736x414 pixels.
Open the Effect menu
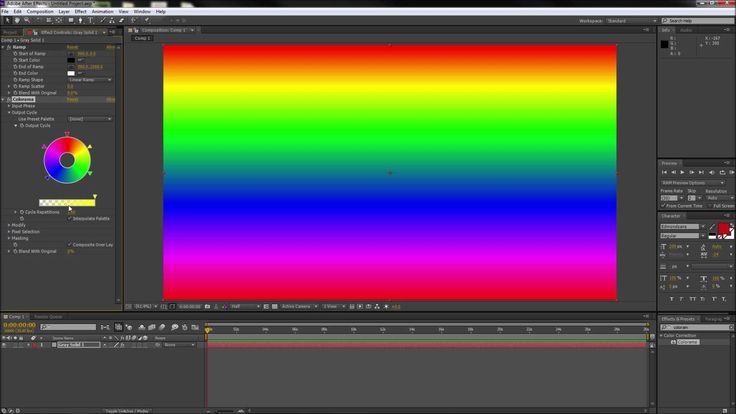coord(81,11)
